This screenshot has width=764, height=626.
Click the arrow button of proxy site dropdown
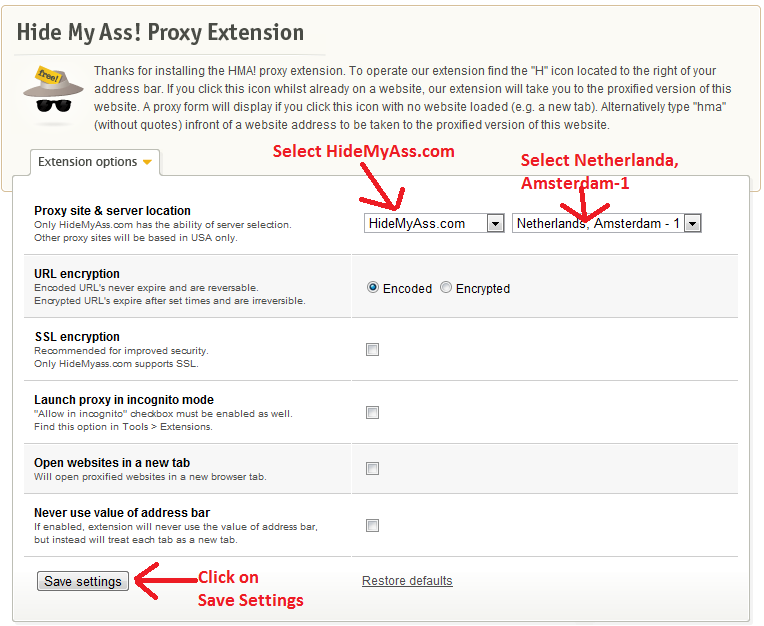pos(495,224)
